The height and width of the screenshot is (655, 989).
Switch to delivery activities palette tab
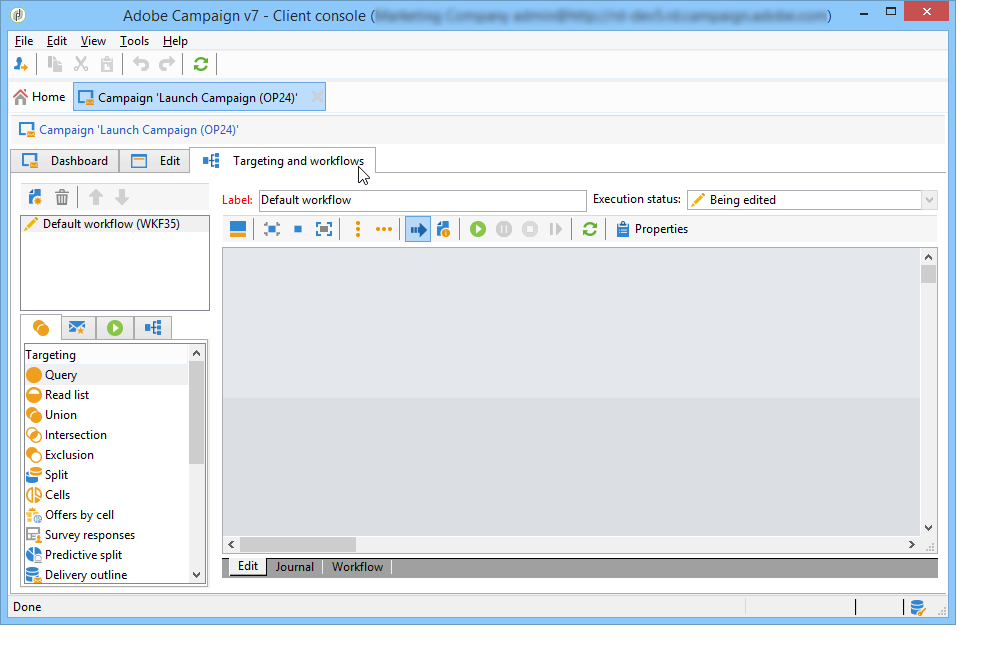(x=78, y=328)
